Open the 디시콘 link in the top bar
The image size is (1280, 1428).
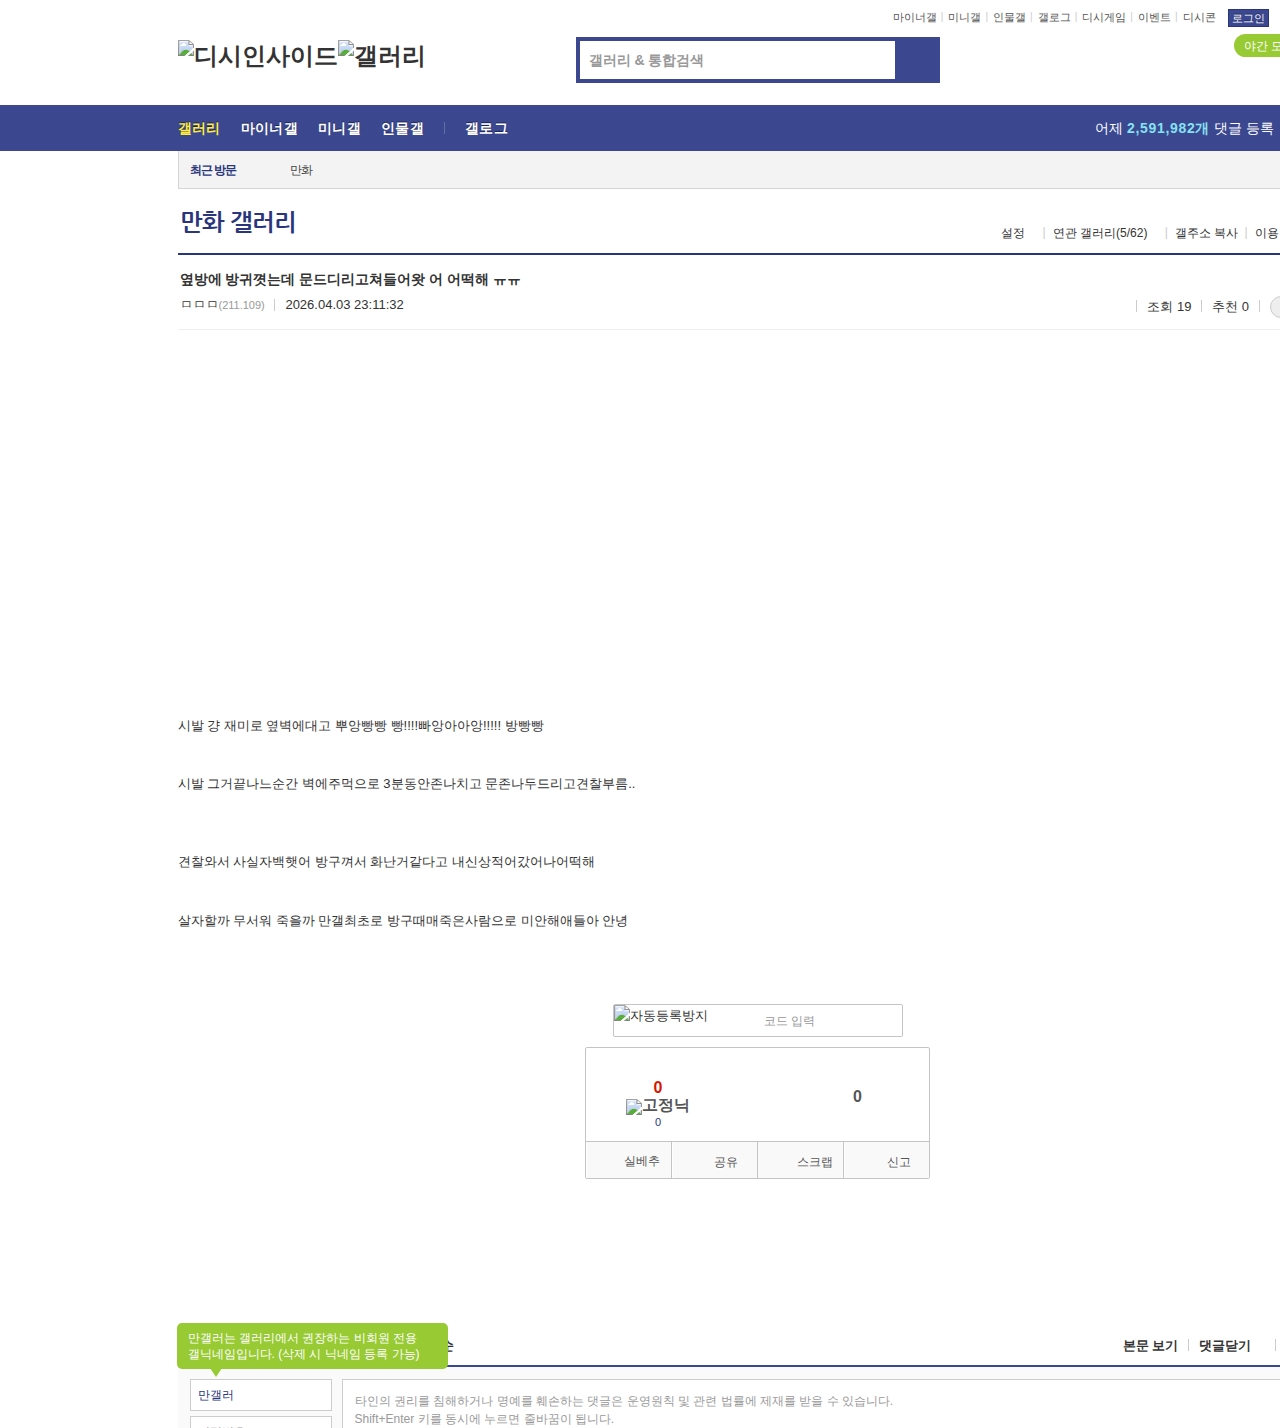tap(1199, 18)
